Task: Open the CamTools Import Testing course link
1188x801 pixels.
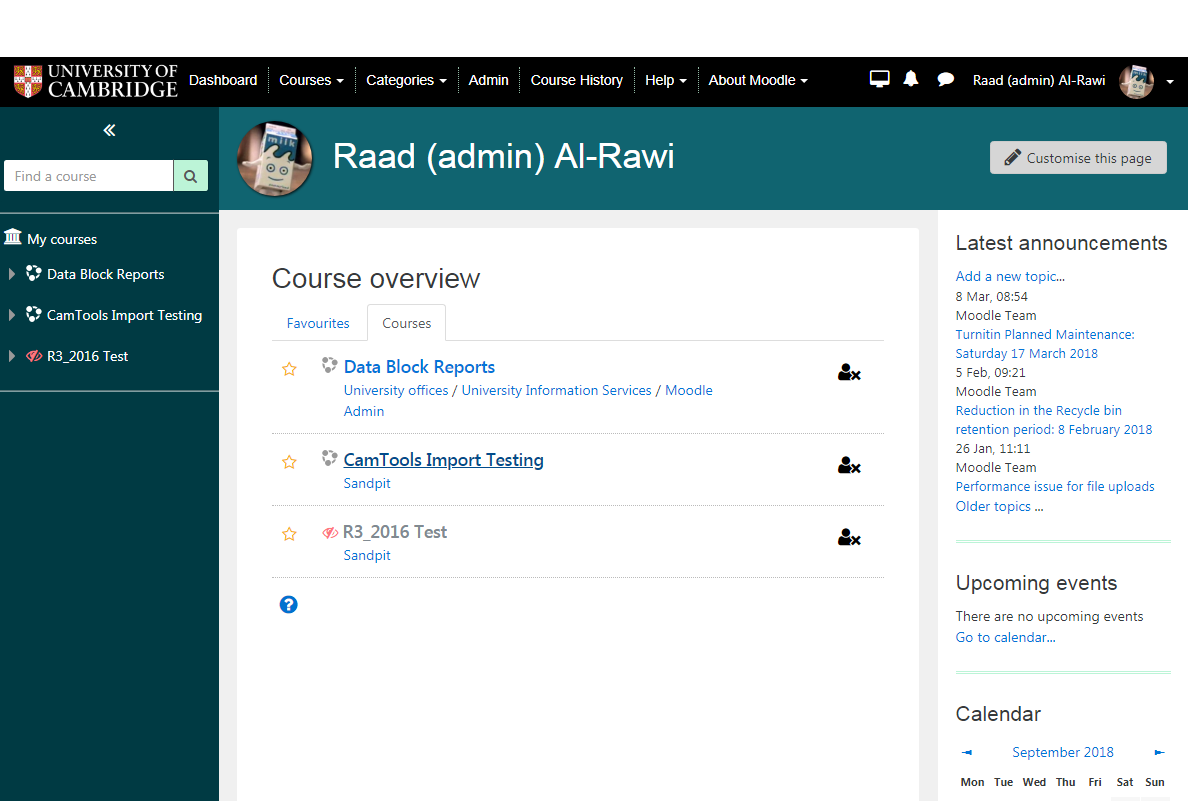Action: tap(443, 460)
